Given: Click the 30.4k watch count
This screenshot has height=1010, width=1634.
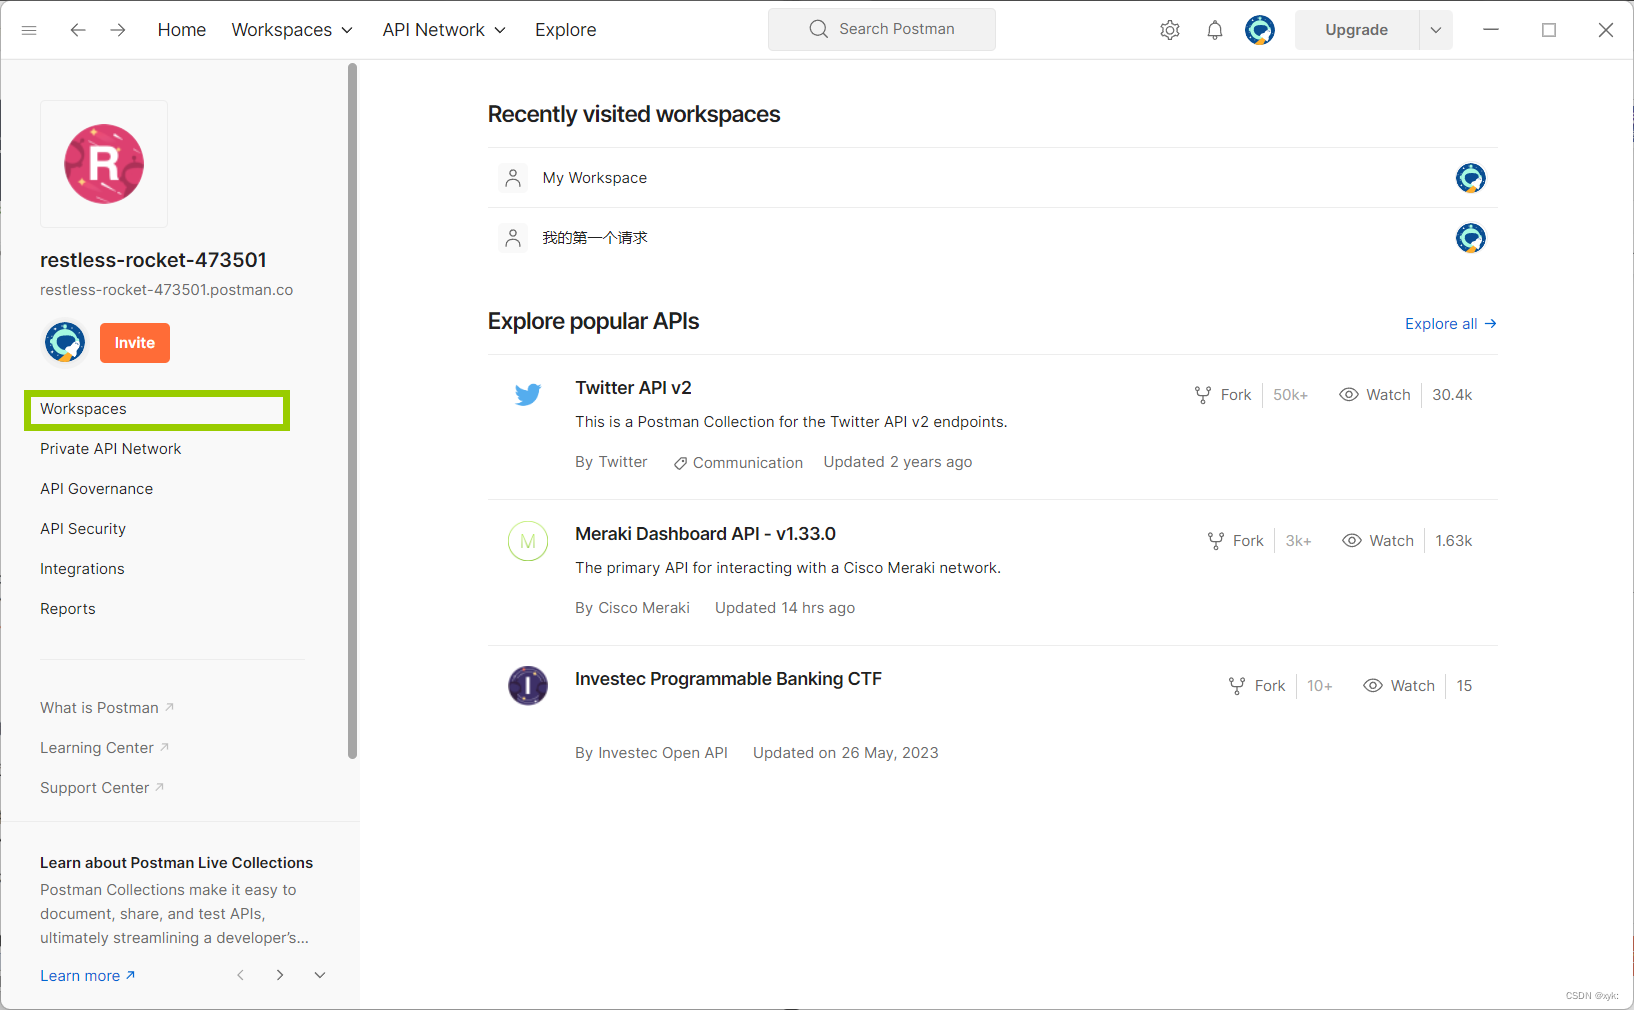Looking at the screenshot, I should 1452,395.
